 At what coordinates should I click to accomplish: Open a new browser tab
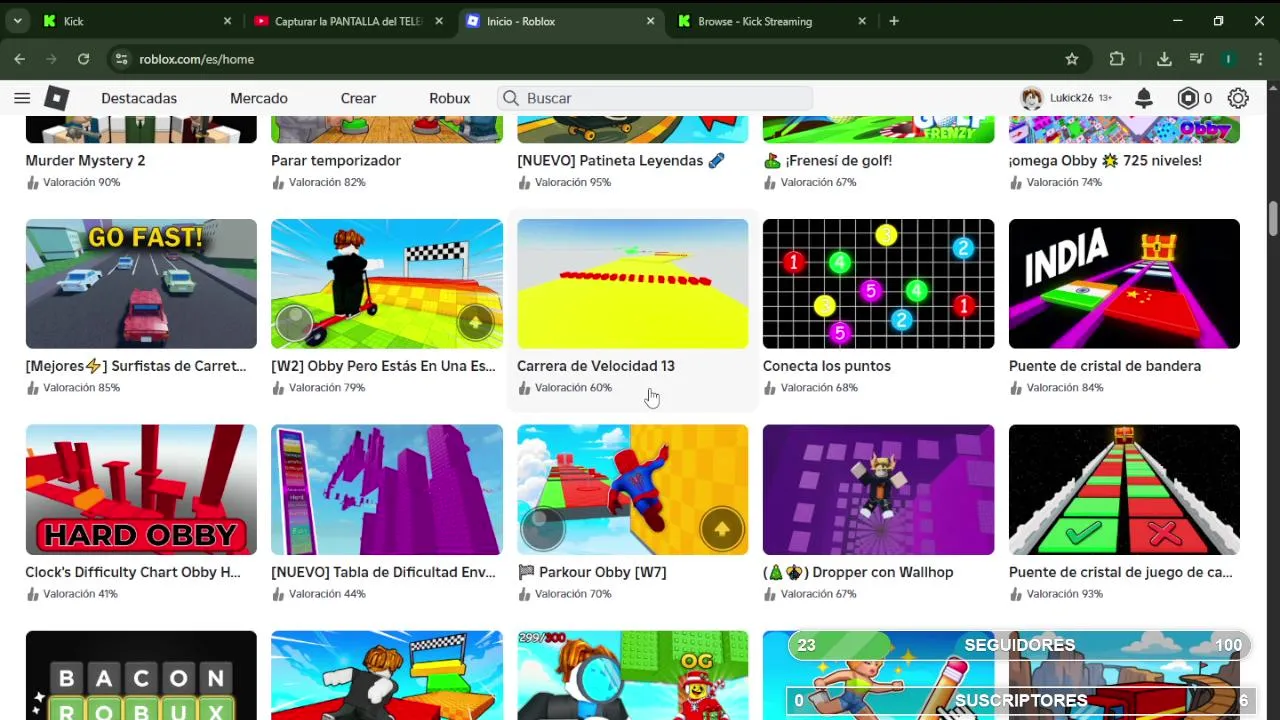(x=894, y=21)
